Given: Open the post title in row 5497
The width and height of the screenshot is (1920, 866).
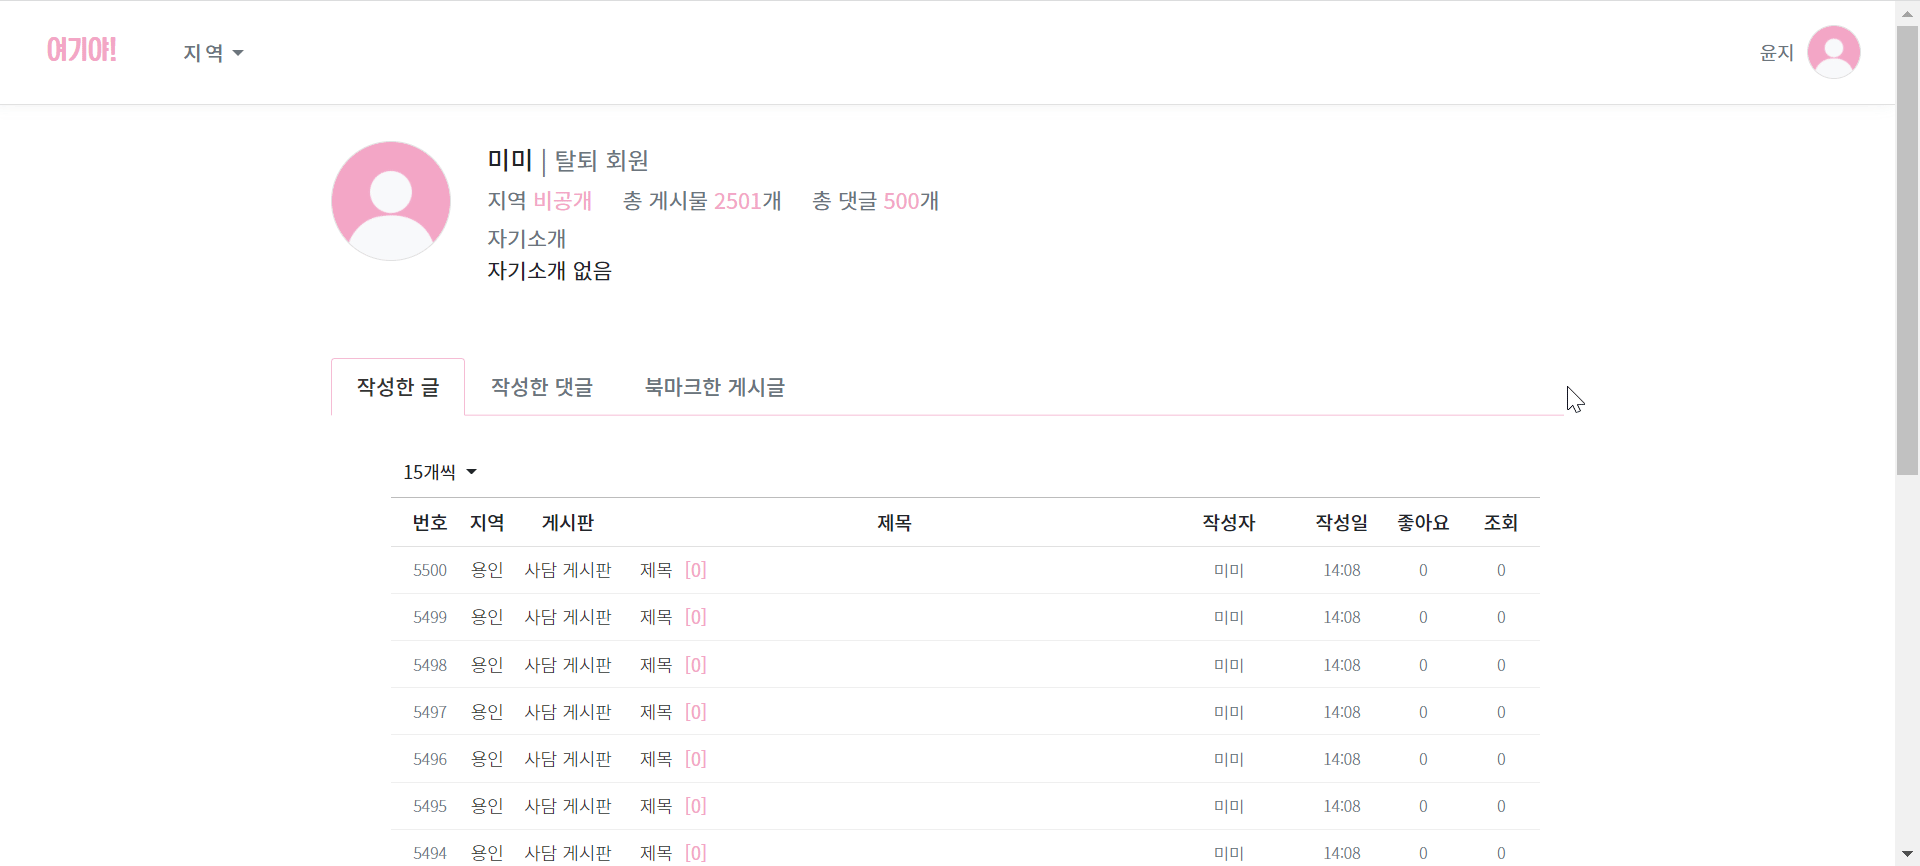Looking at the screenshot, I should coord(656,712).
